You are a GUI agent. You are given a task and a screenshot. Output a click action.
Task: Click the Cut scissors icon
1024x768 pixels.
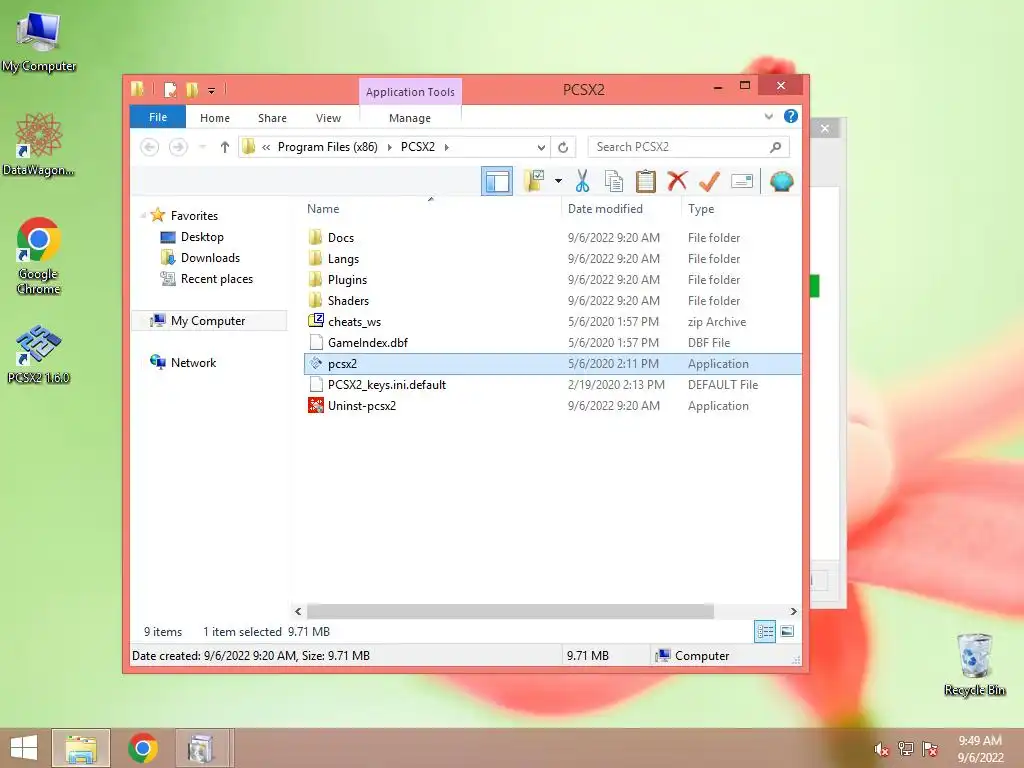(583, 181)
